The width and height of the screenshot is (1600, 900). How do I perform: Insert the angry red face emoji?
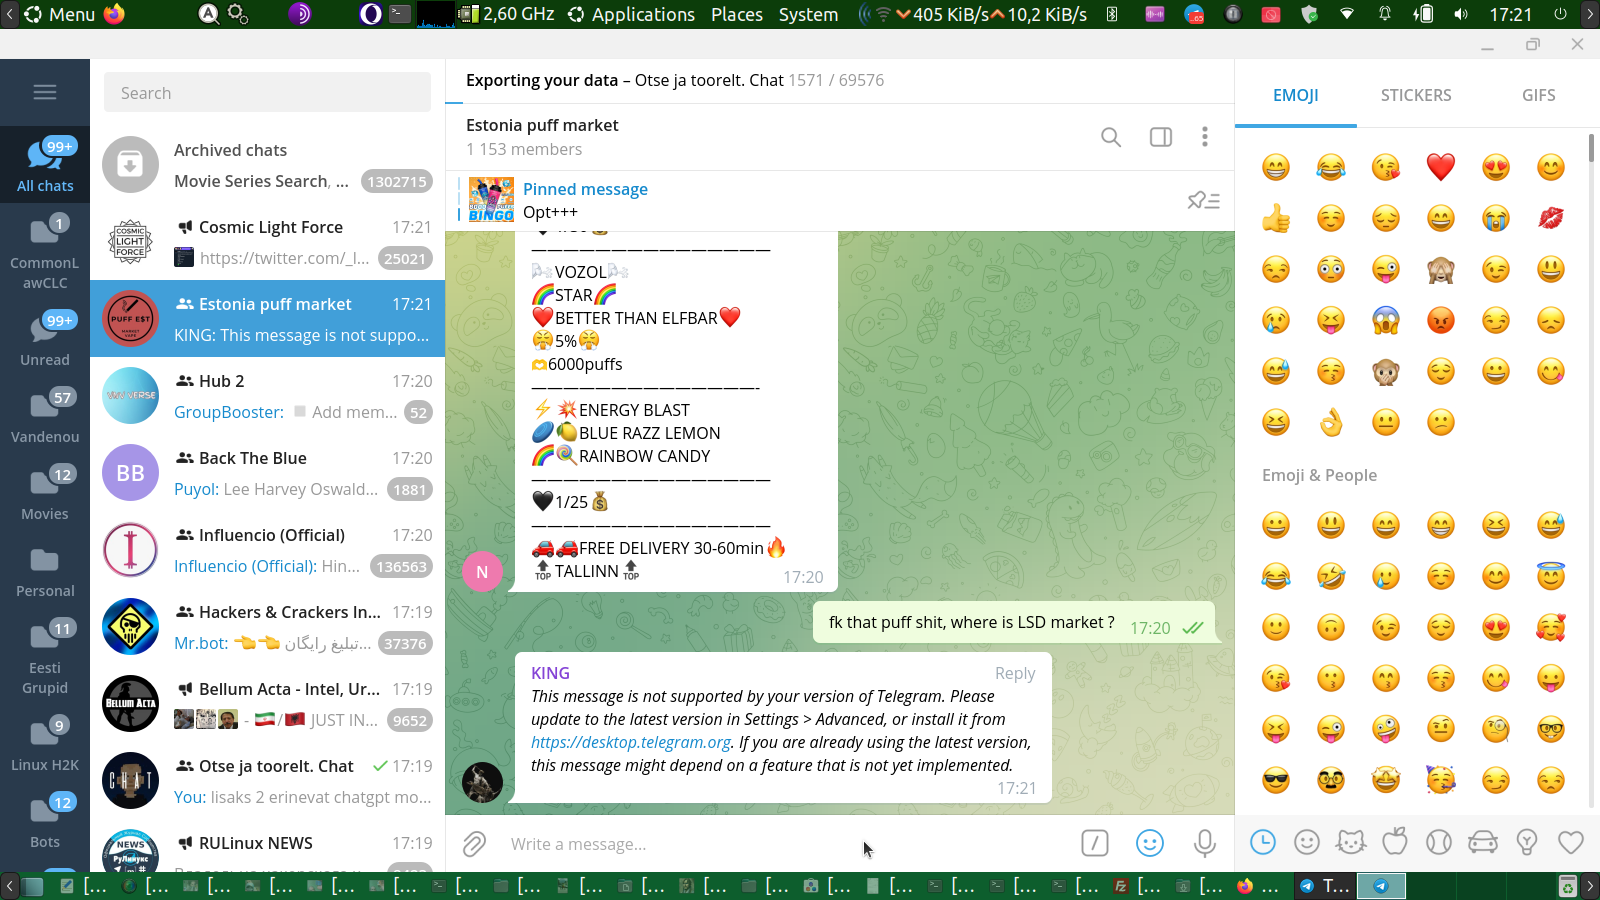coord(1441,320)
